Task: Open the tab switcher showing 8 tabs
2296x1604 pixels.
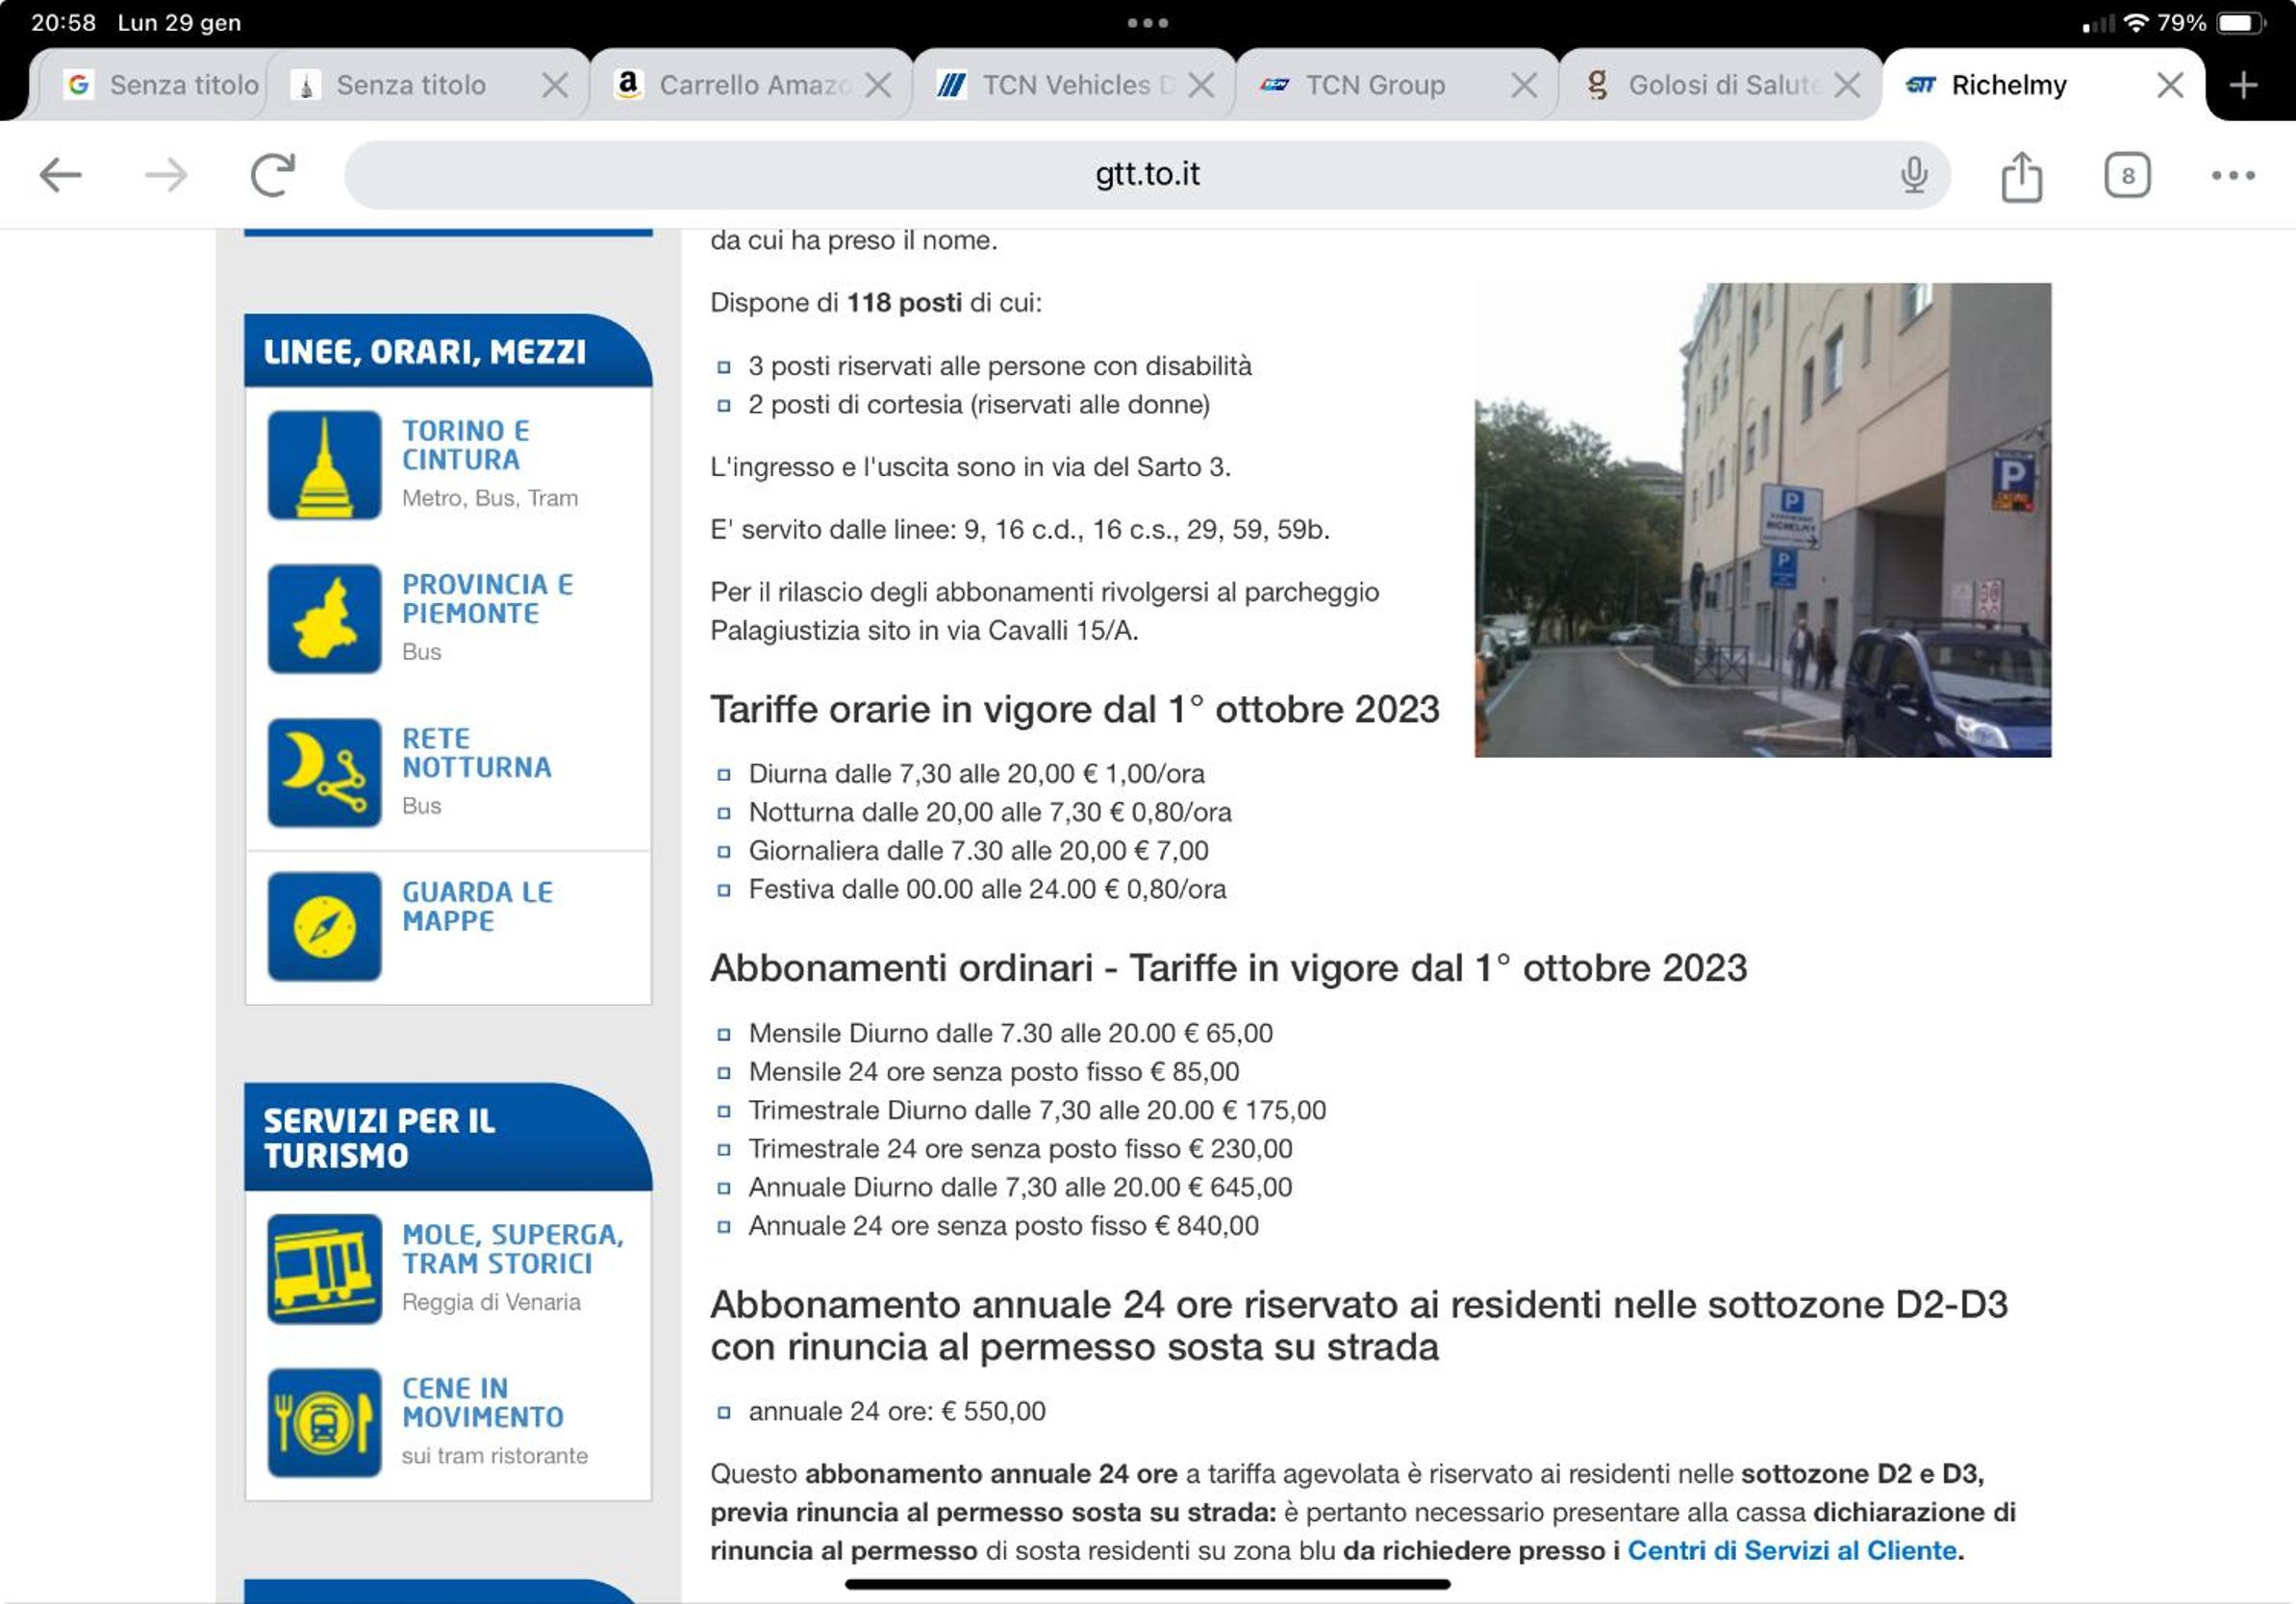Action: click(x=2127, y=176)
